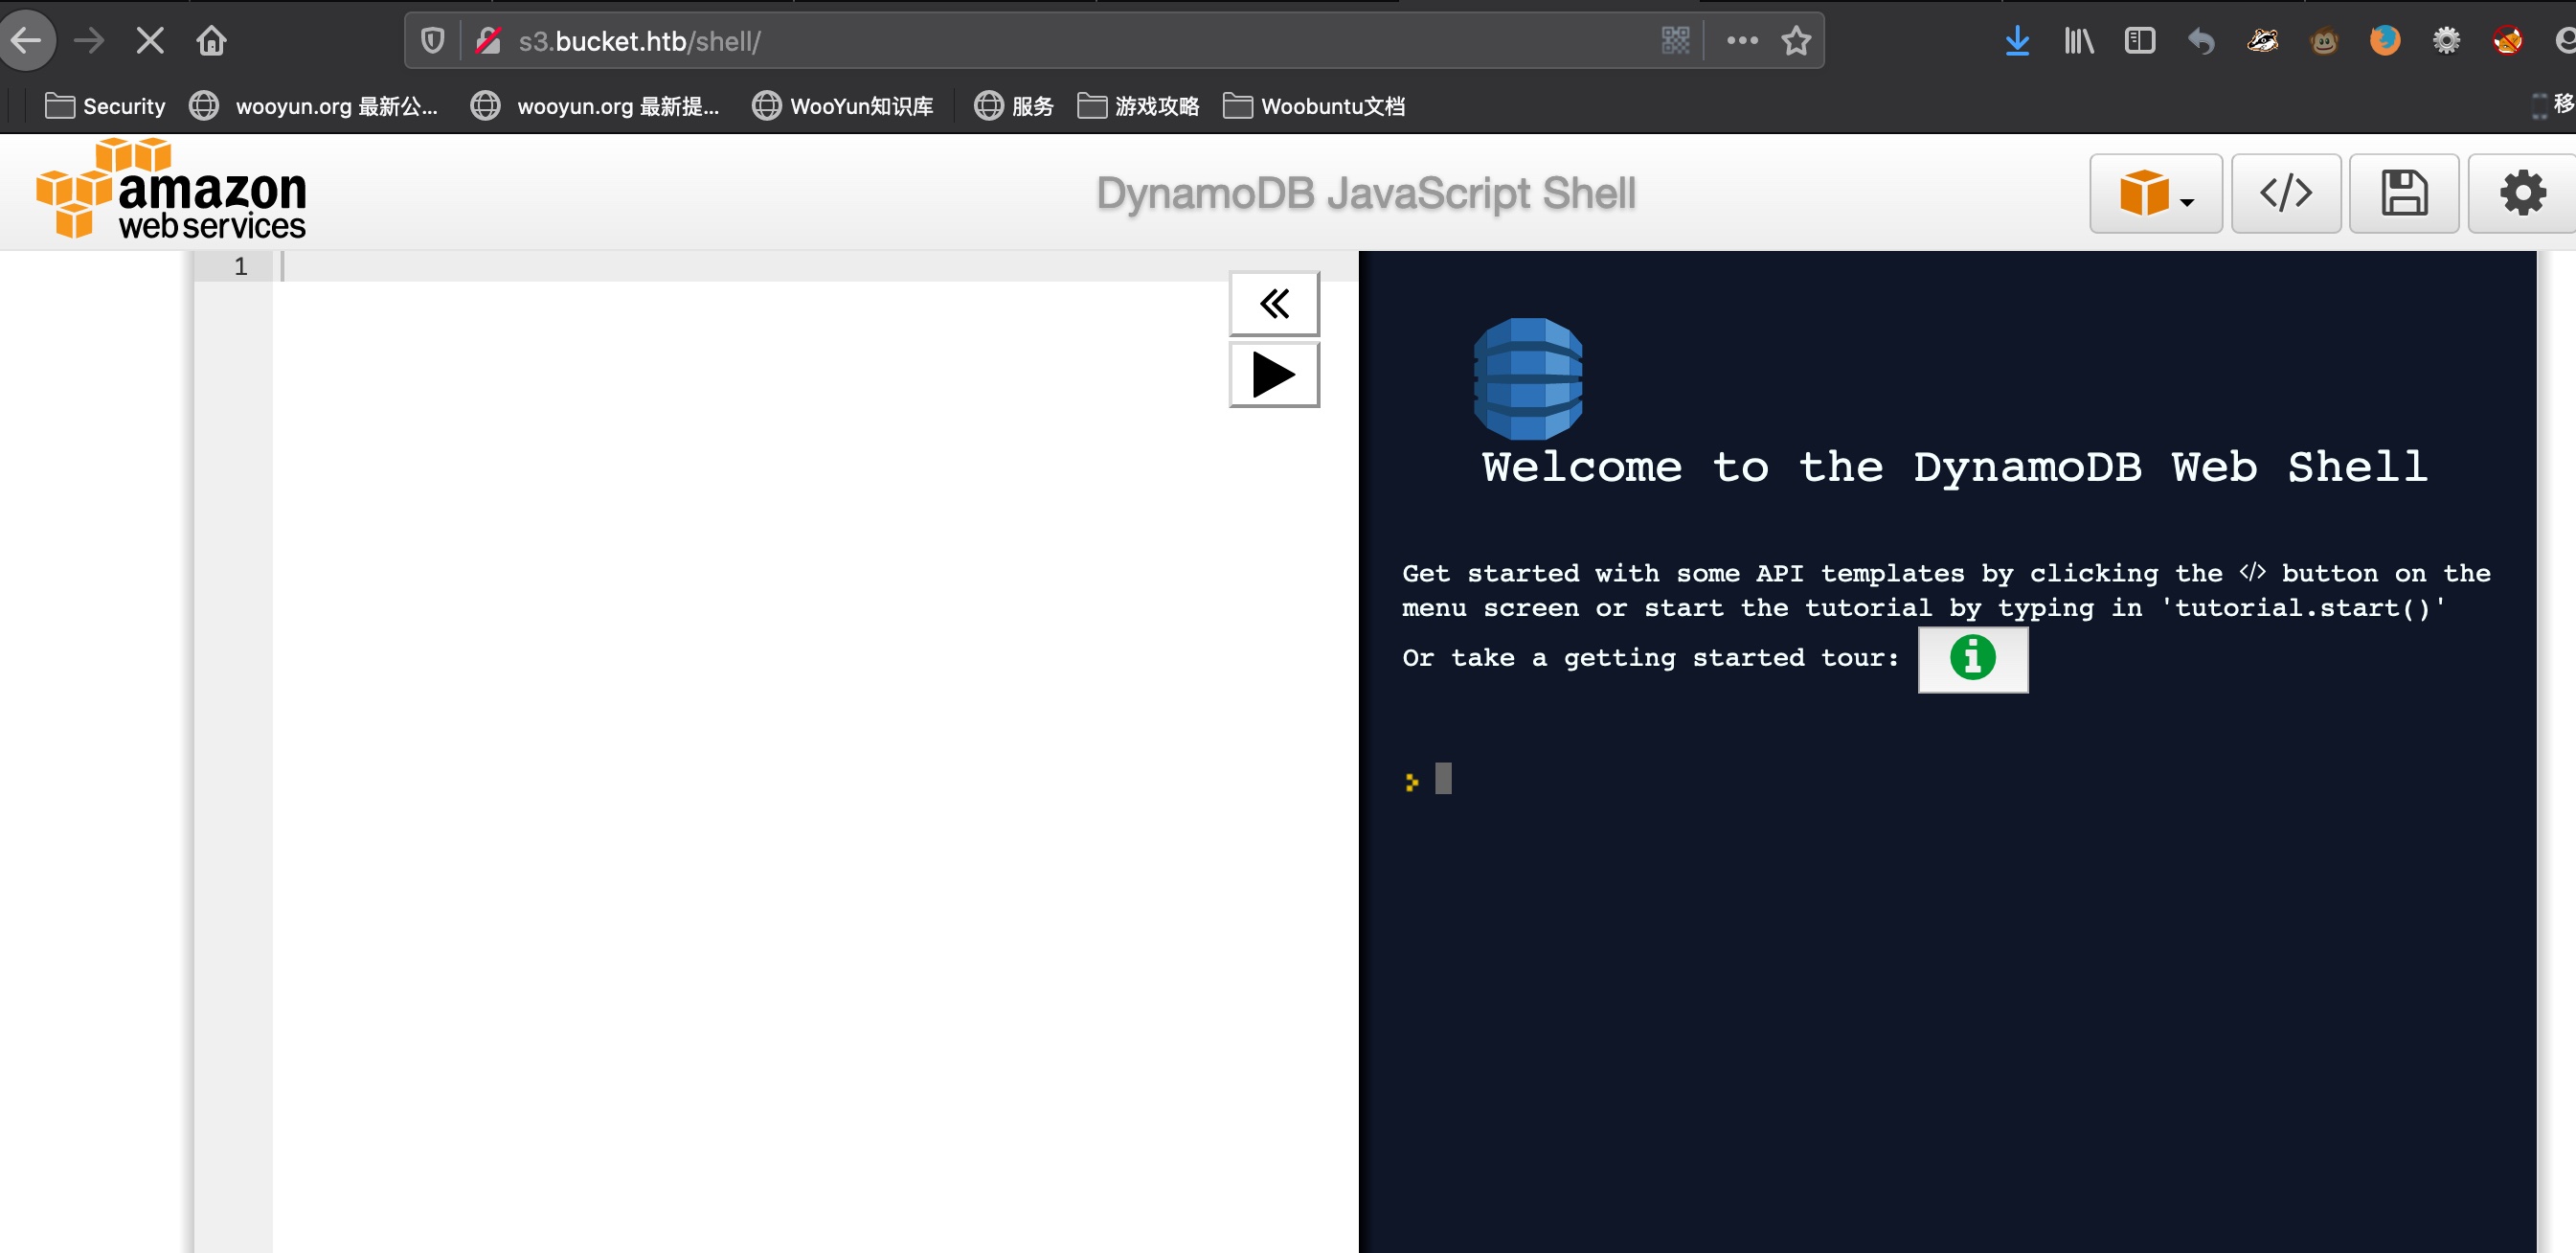Viewport: 2576px width, 1253px height.
Task: Open the Woobuntu文档 bookmarks folder
Action: click(x=1314, y=106)
